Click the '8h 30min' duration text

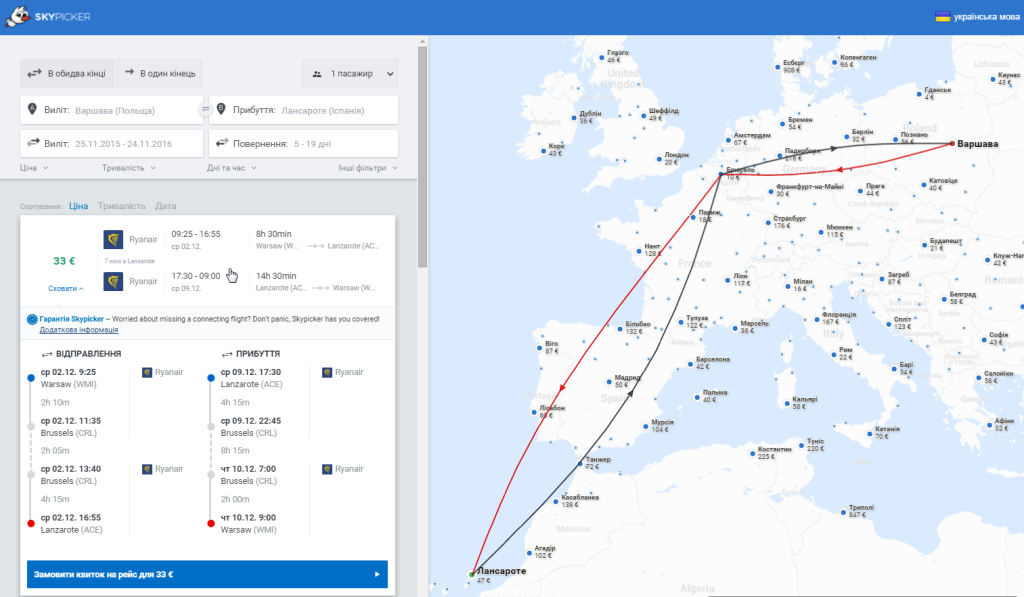point(274,234)
